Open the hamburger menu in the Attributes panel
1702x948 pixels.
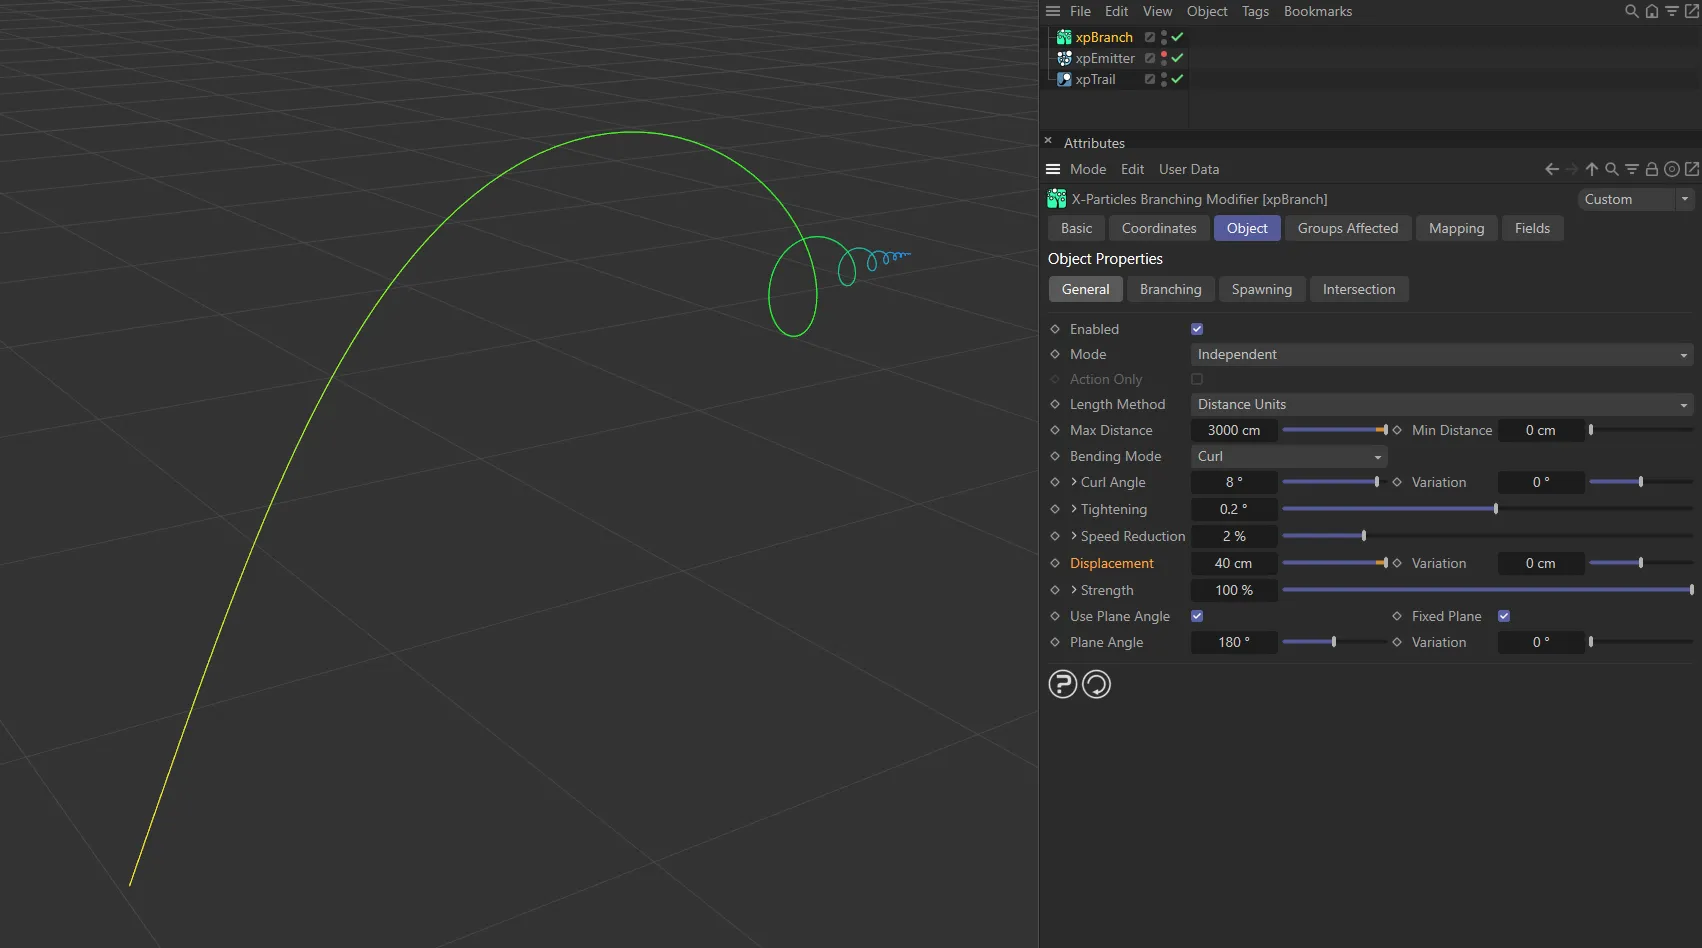pyautogui.click(x=1053, y=169)
